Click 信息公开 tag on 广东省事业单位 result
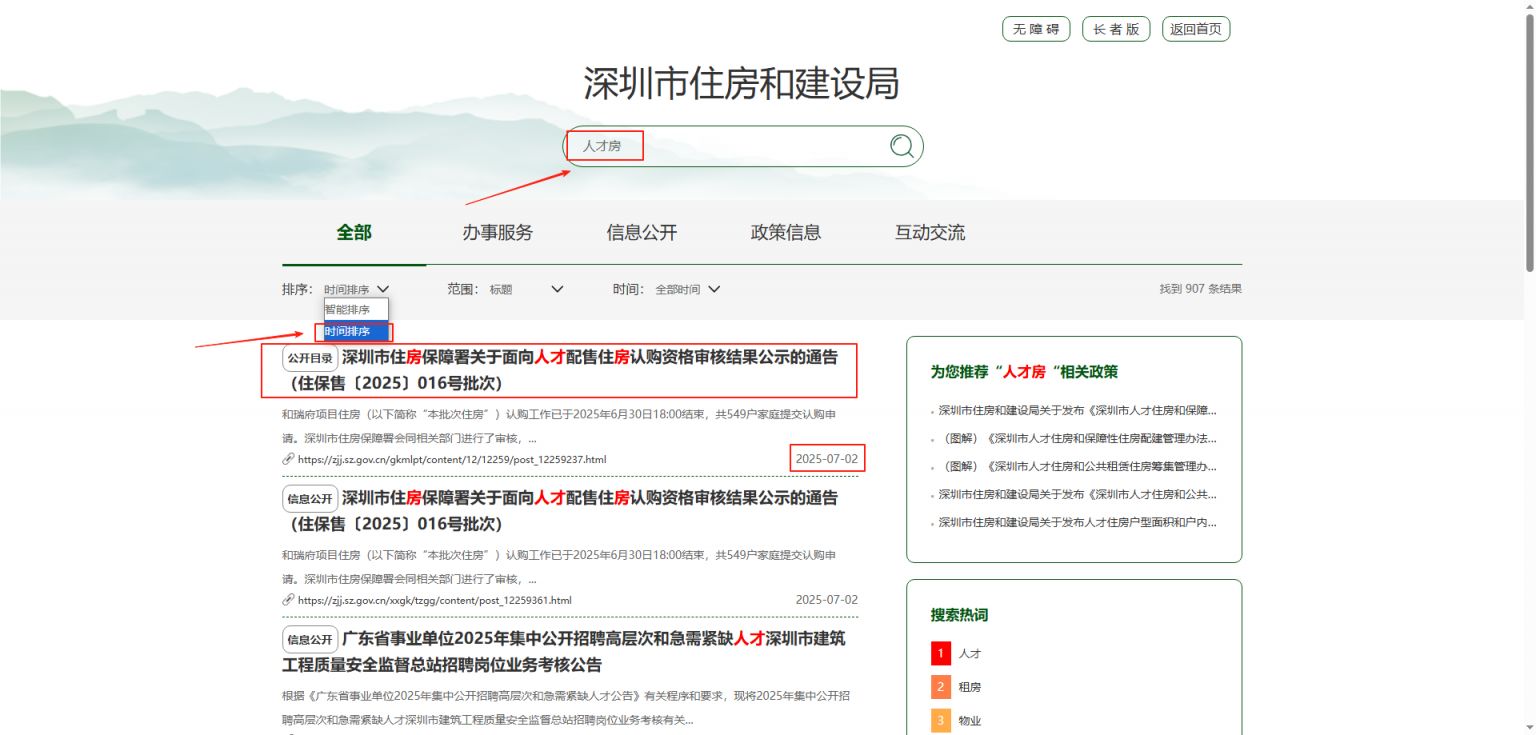The image size is (1536, 735). tap(310, 639)
